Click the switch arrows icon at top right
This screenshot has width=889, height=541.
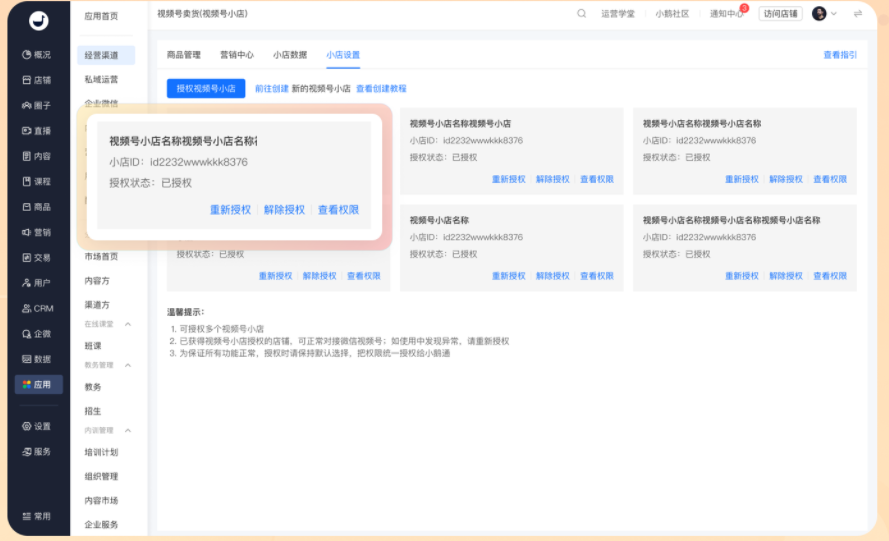858,14
